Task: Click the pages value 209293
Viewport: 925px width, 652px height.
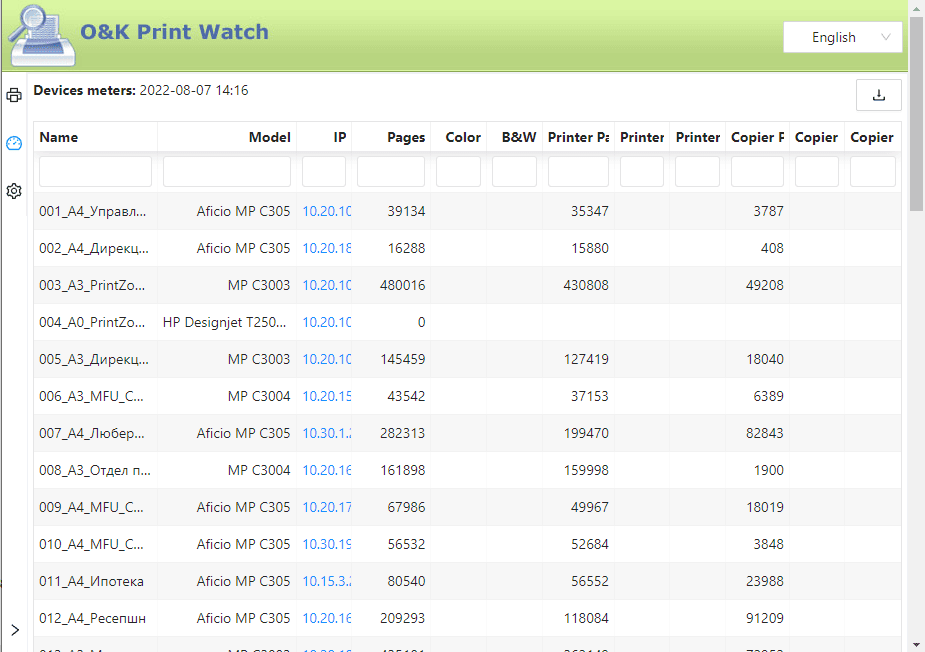Action: tap(402, 618)
